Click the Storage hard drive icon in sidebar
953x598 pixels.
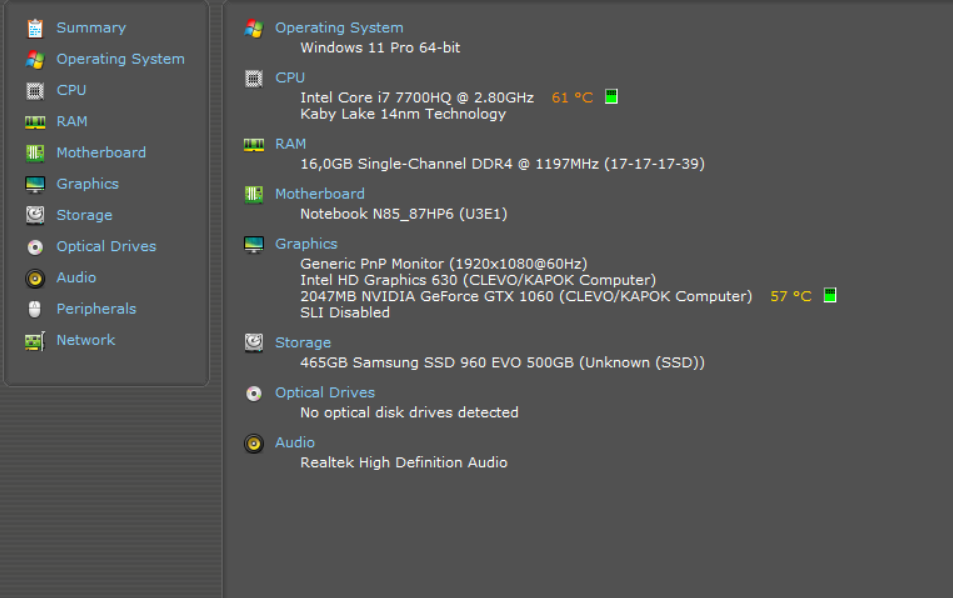(35, 215)
